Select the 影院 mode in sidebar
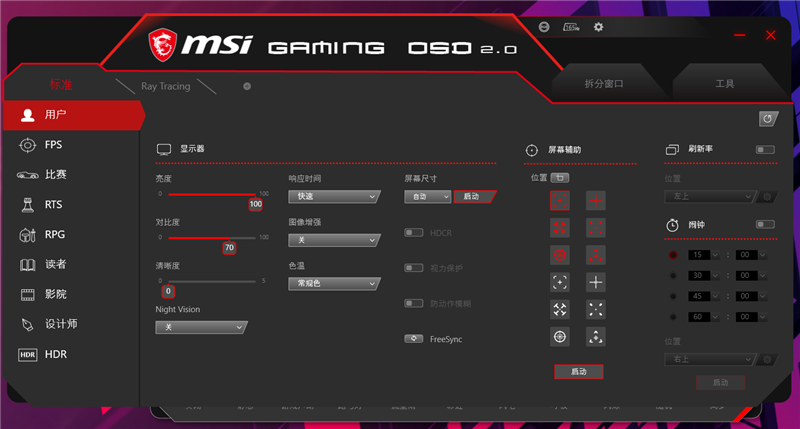Screen dimensions: 800x429 point(71,294)
